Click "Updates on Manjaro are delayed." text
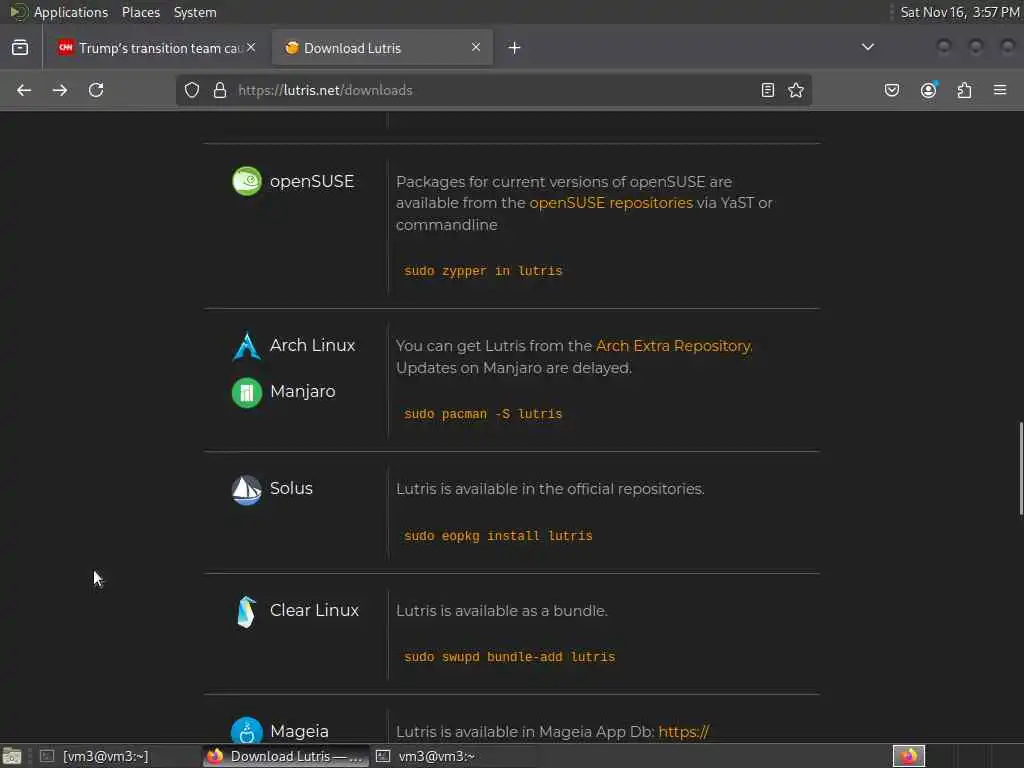1024x768 pixels. tap(514, 368)
